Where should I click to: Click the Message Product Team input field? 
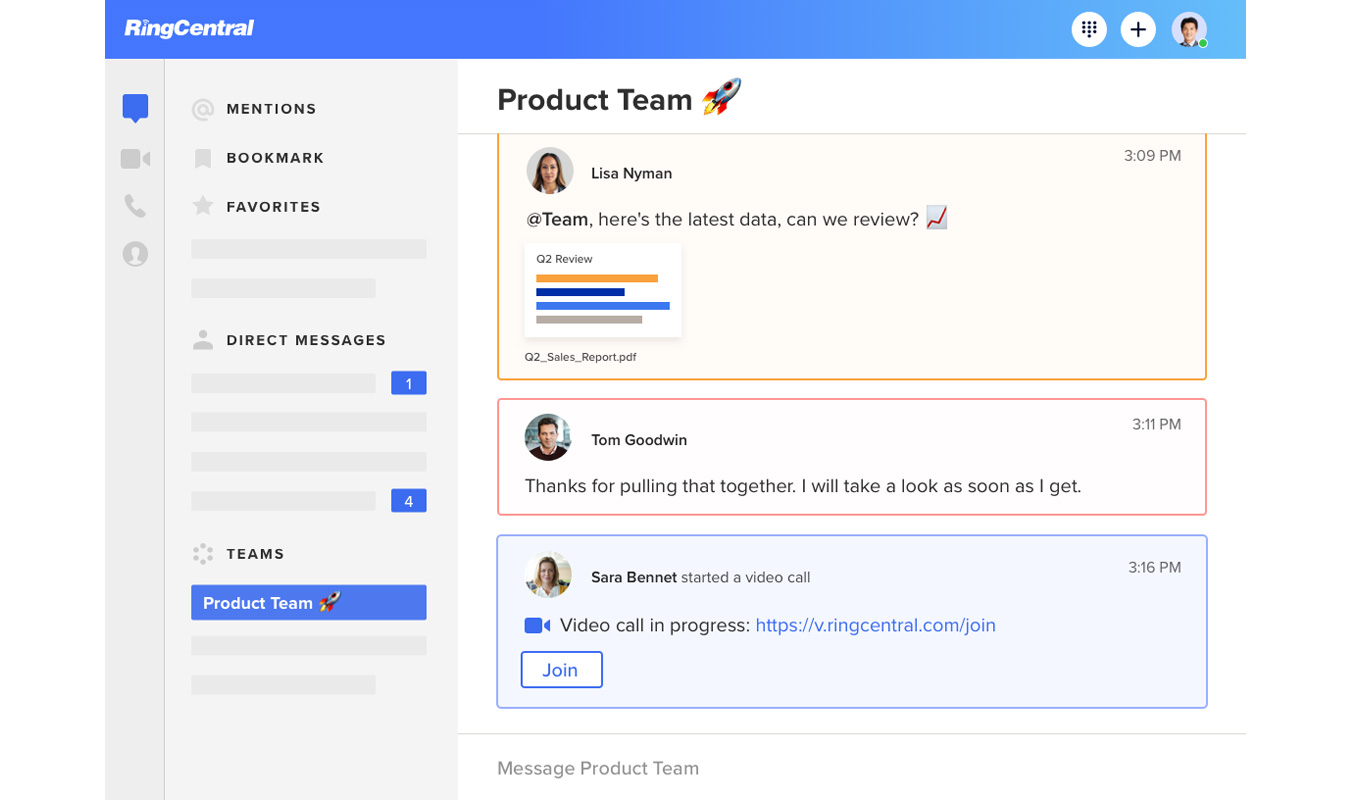851,768
